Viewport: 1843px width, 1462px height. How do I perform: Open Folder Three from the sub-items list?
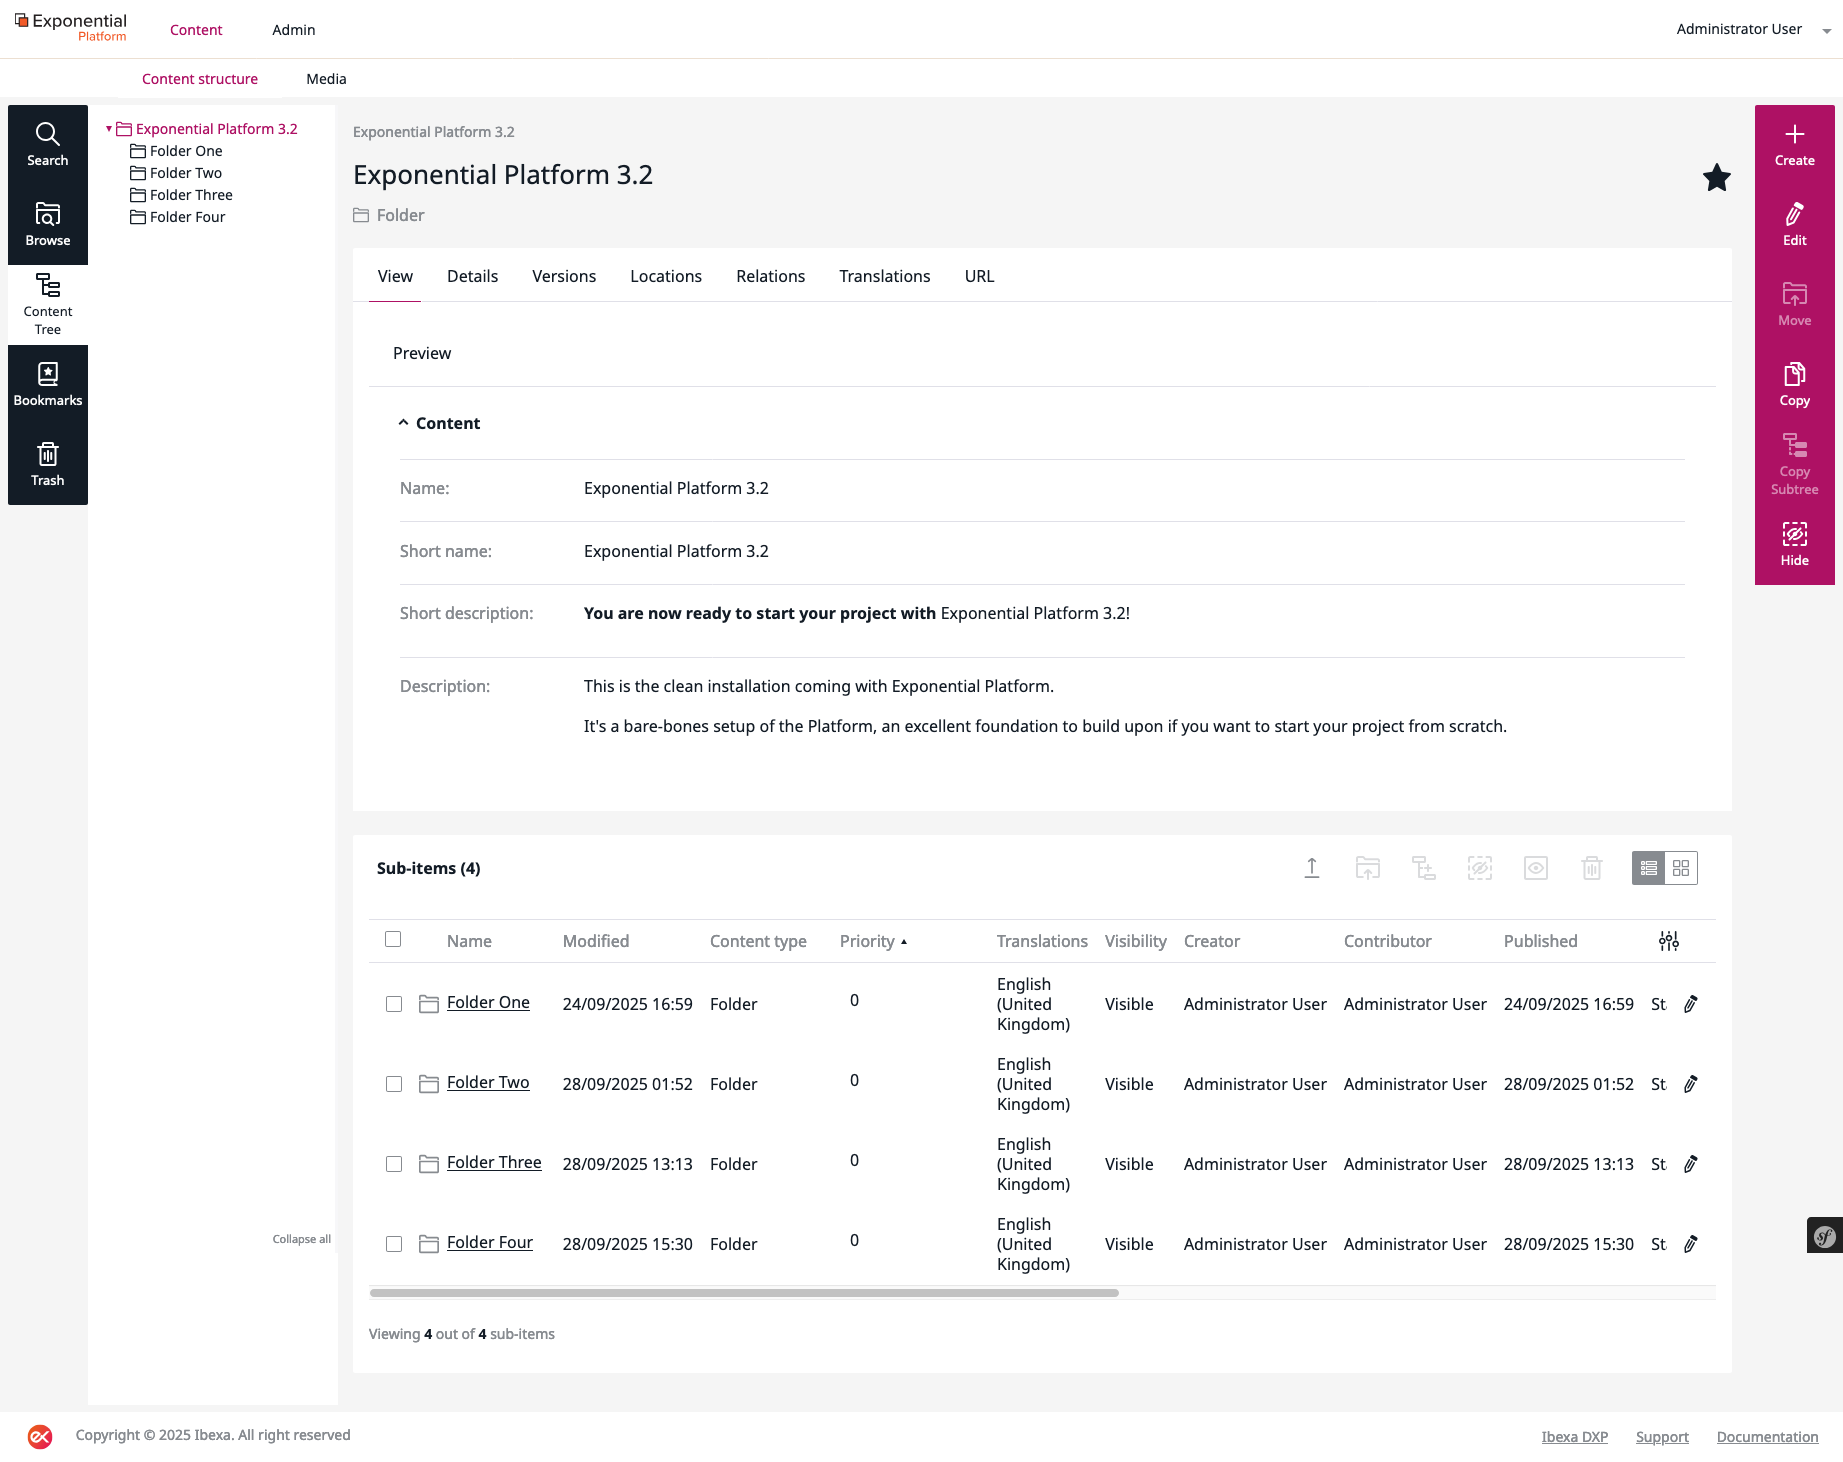pos(494,1162)
